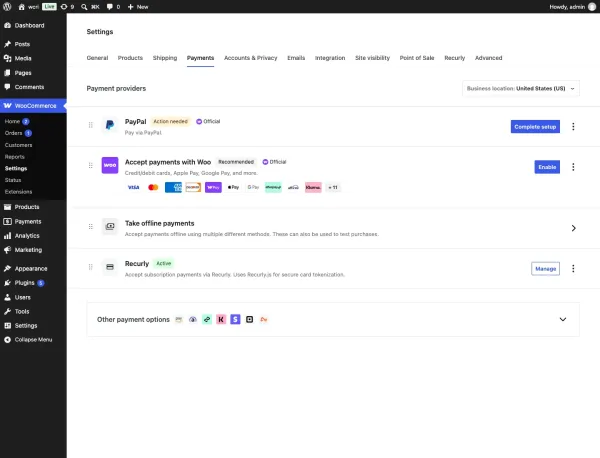Switch to Advanced settings tab
This screenshot has width=600, height=458.
488,58
